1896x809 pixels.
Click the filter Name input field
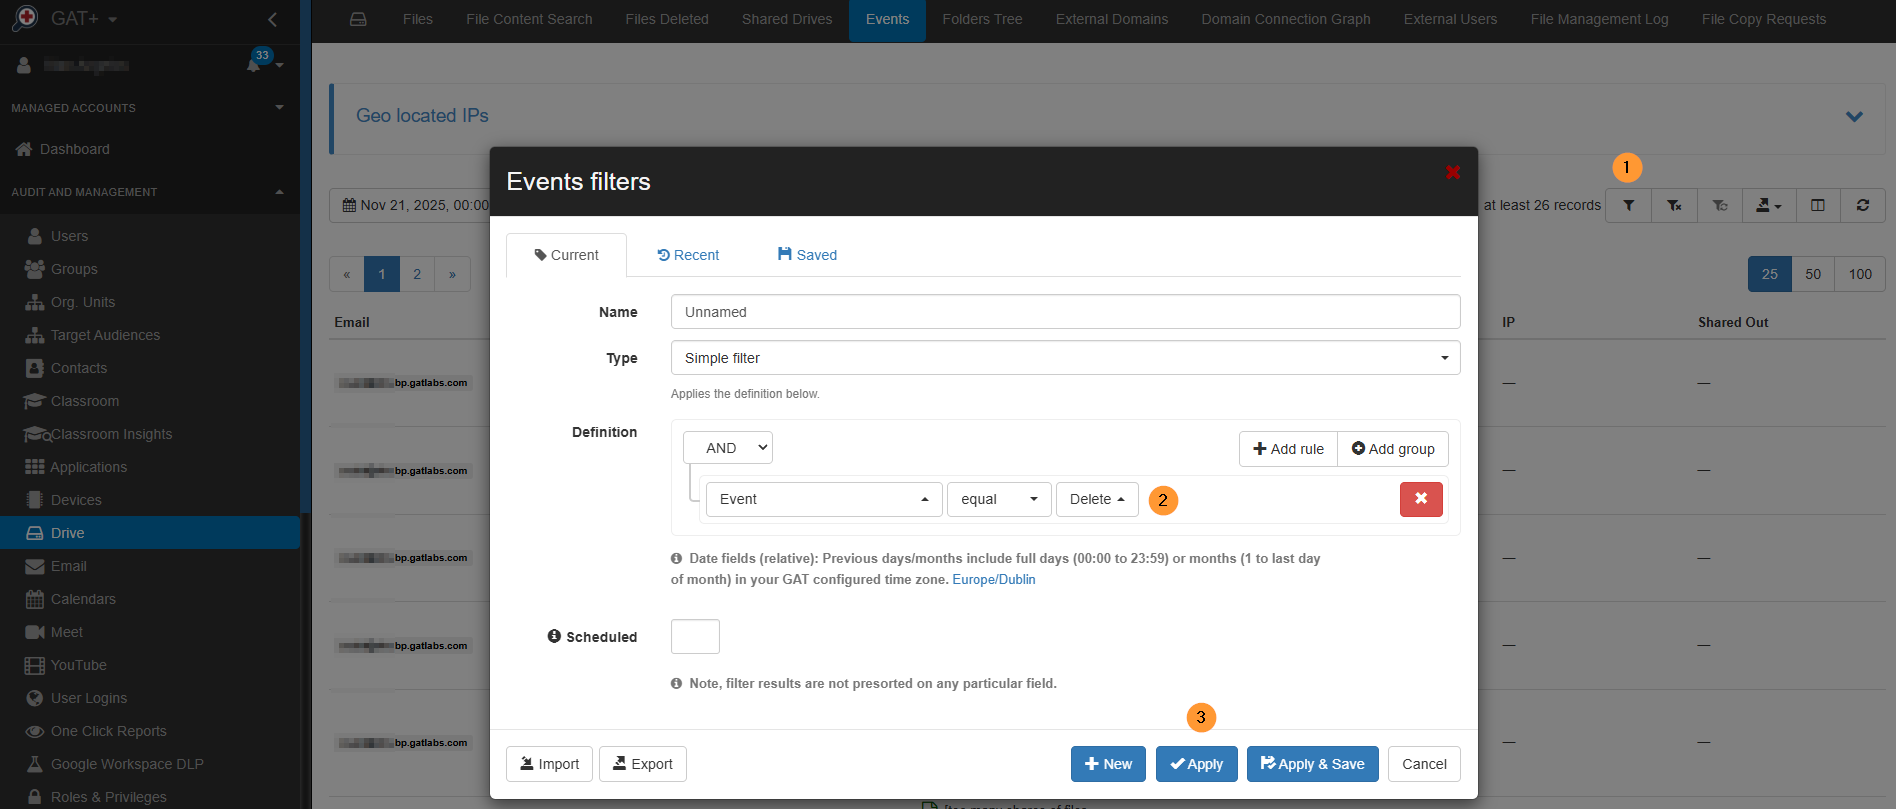point(1065,312)
